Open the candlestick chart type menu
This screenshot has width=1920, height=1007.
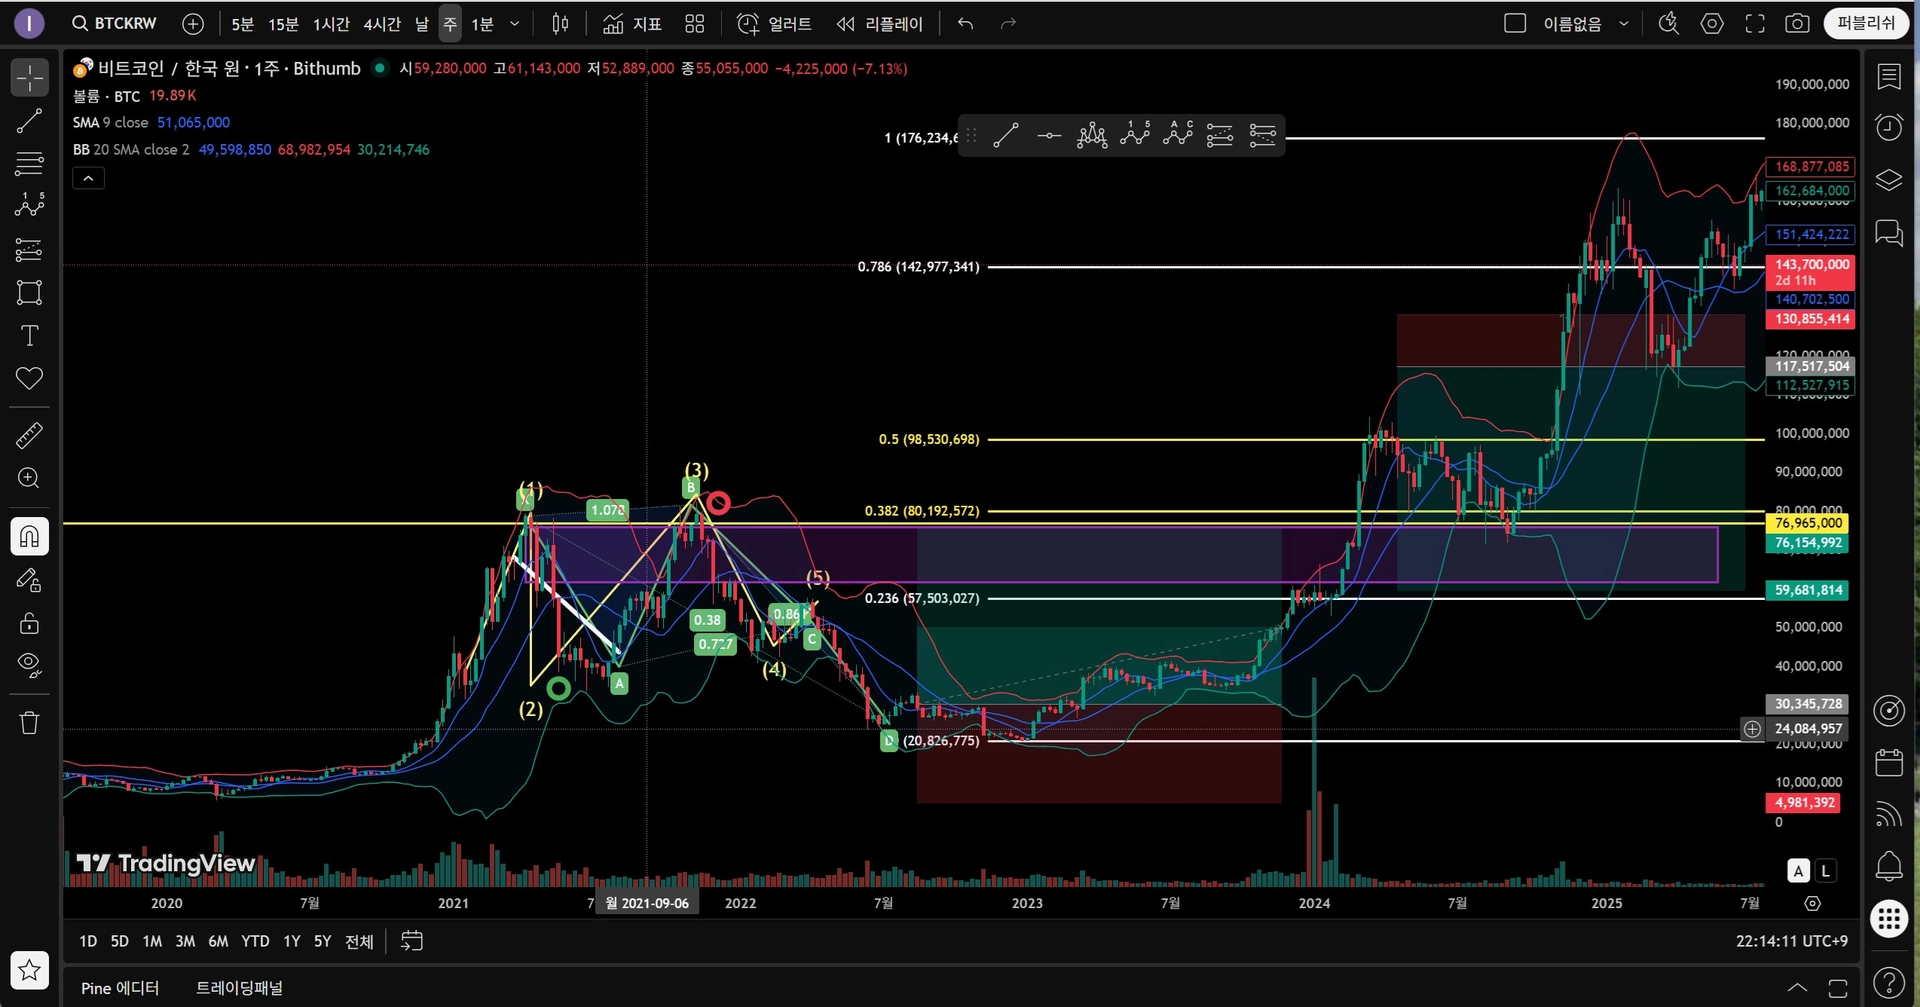tap(561, 24)
